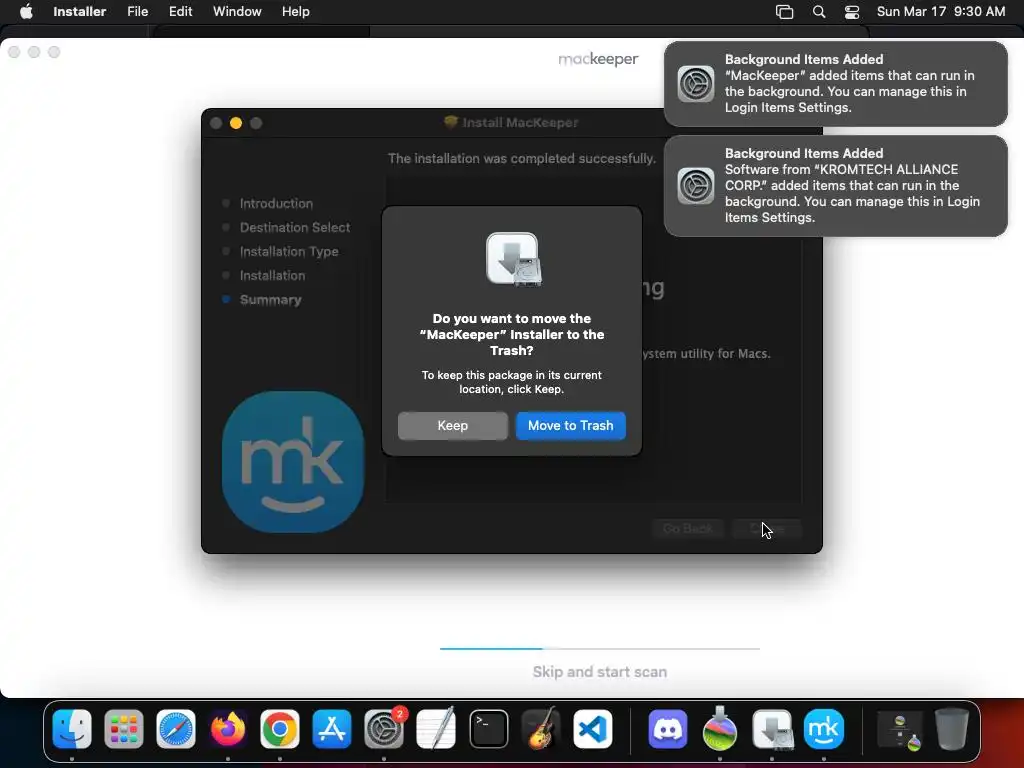The image size is (1024, 768).
Task: Click the installer package icon in dialog
Action: 513,259
